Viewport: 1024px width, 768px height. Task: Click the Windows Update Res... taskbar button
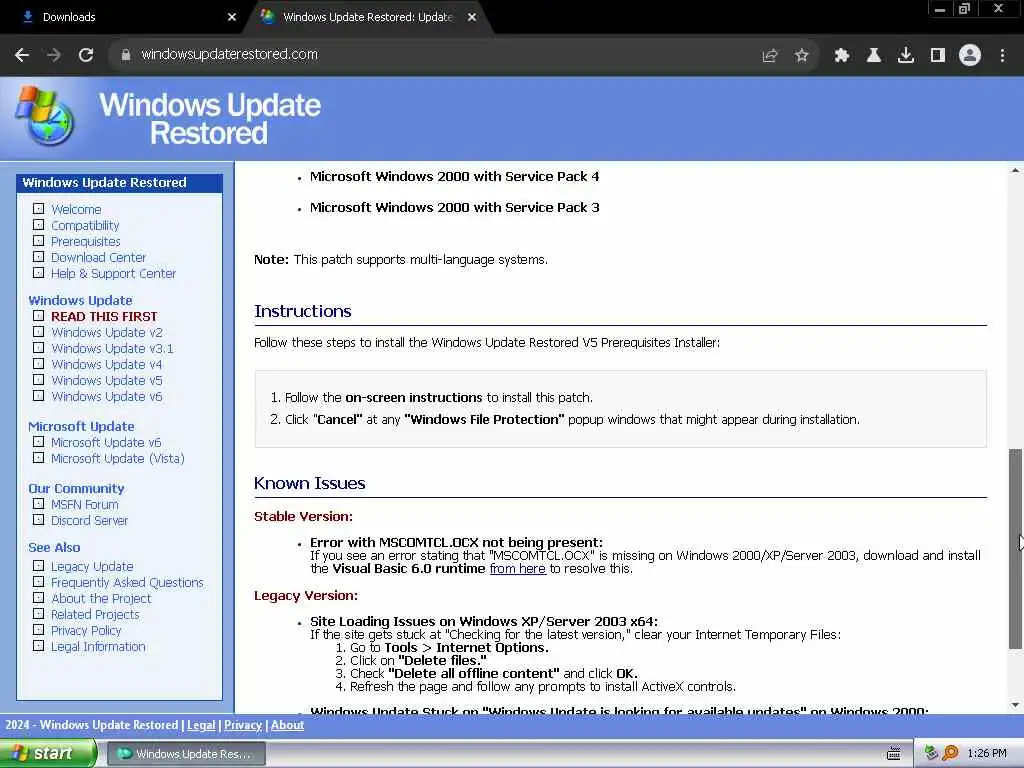tap(185, 754)
